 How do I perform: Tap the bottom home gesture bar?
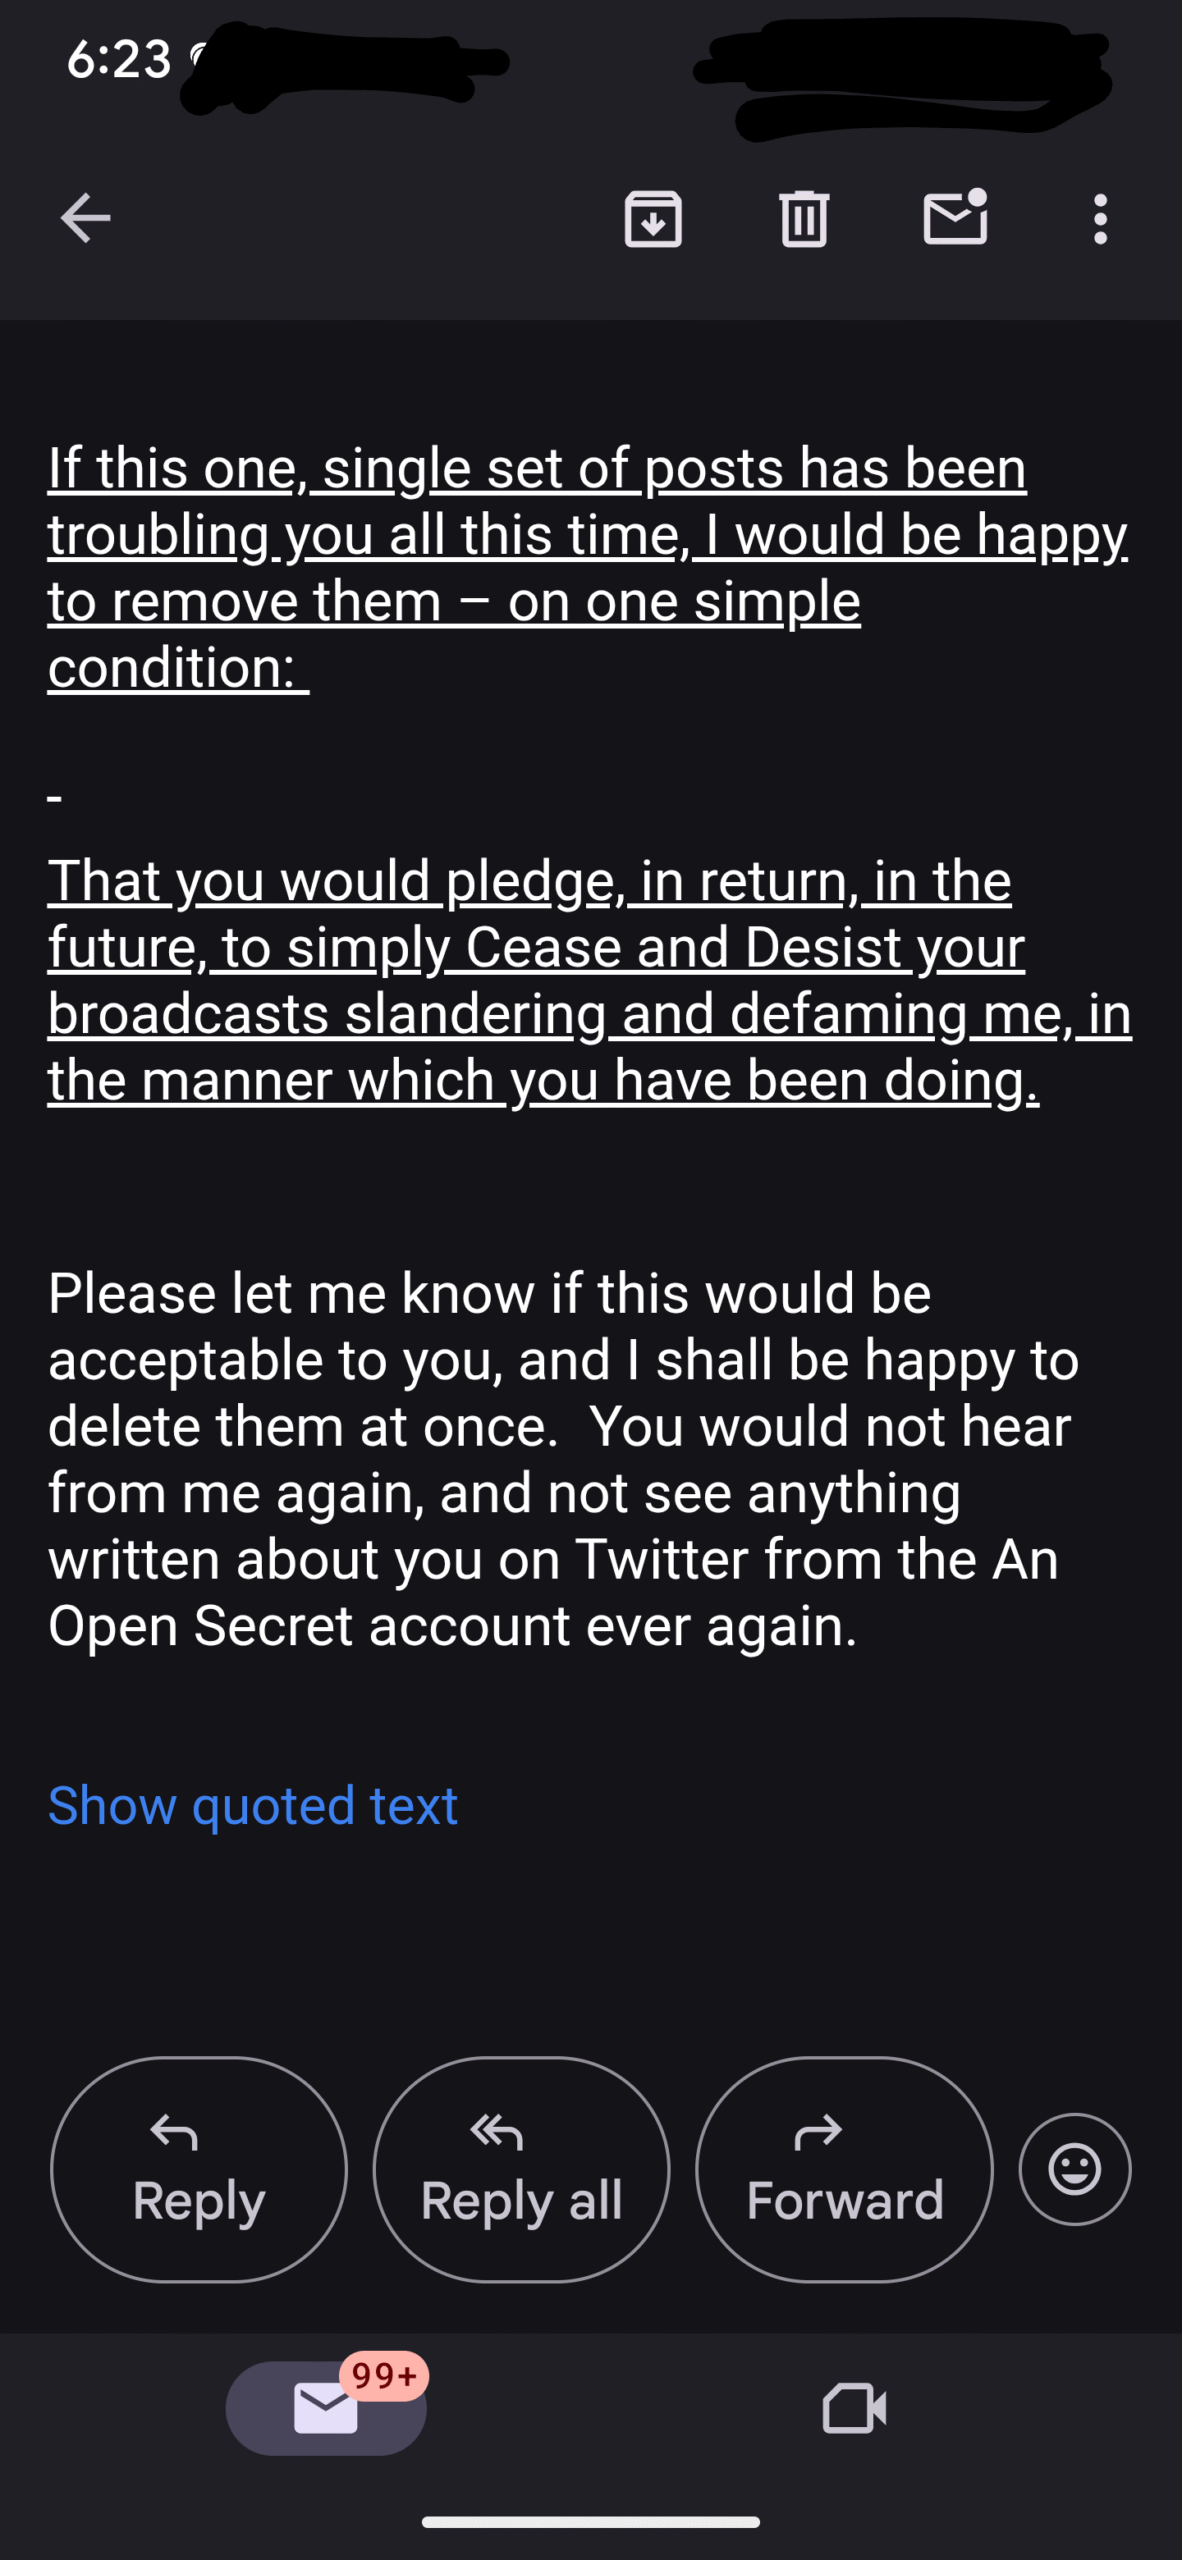click(591, 2522)
